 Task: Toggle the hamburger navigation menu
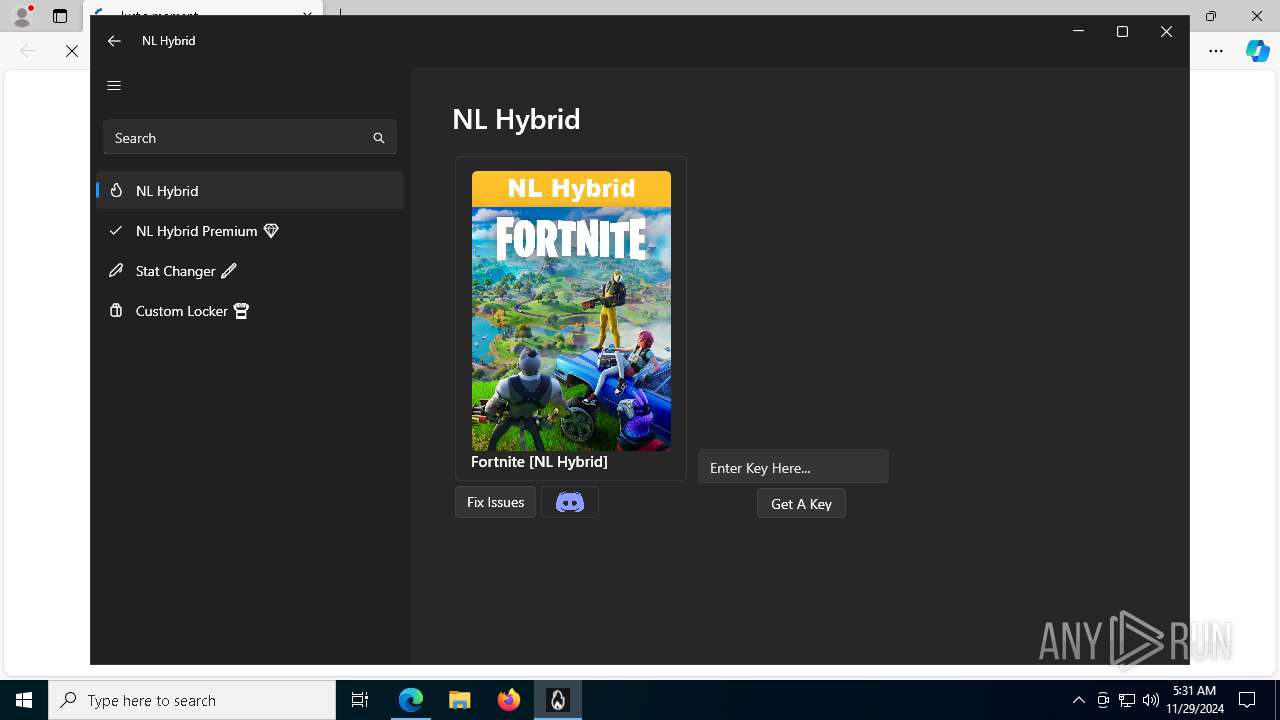tap(114, 85)
